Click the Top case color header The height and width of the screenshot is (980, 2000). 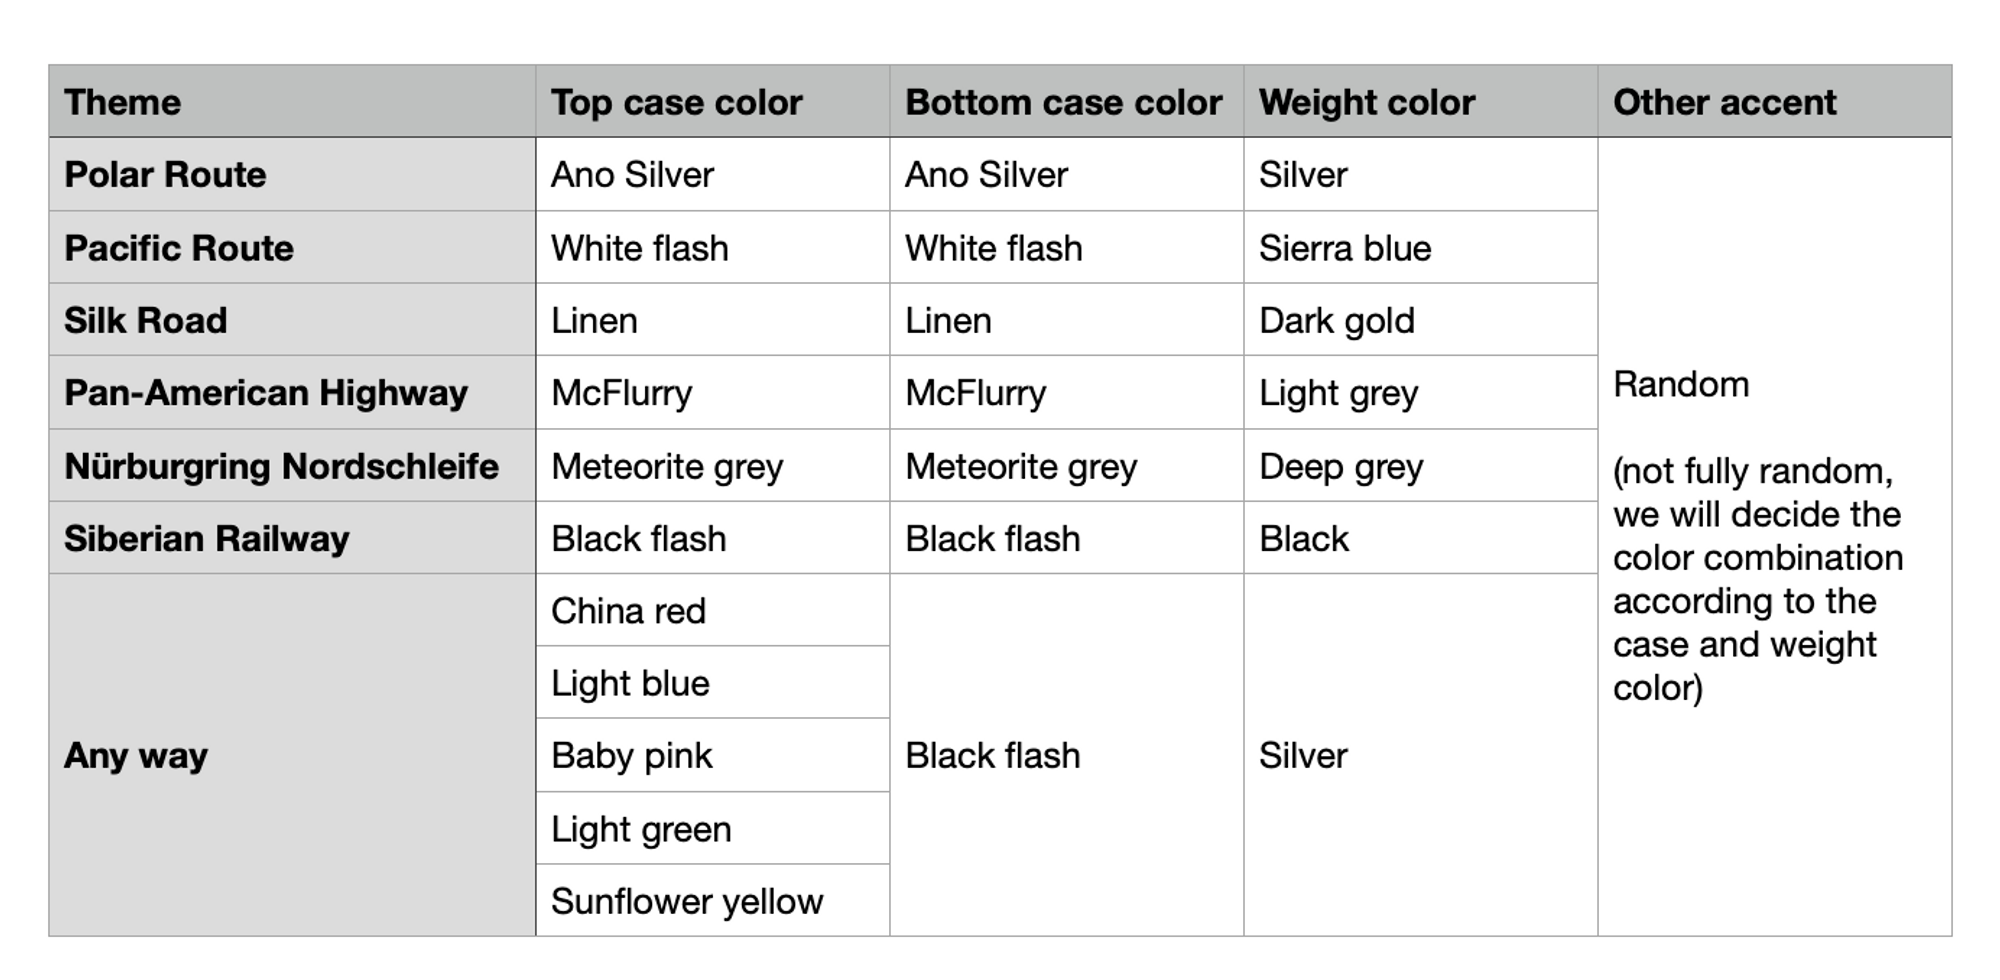click(677, 102)
